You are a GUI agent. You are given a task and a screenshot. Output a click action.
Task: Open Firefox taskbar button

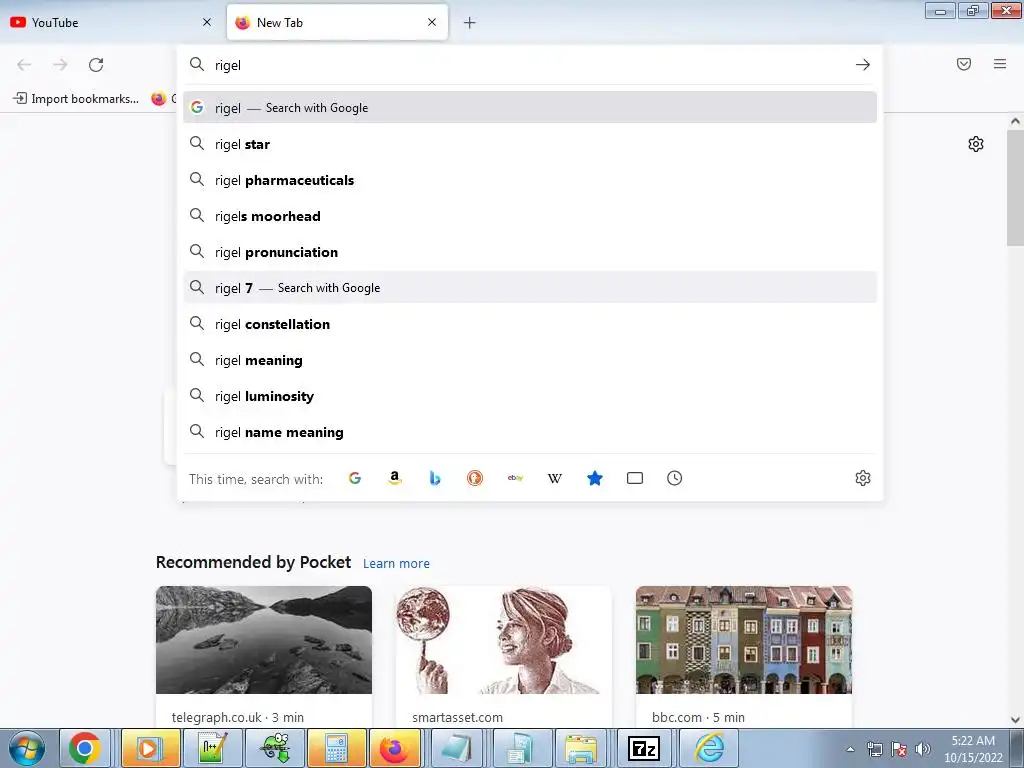(x=394, y=748)
